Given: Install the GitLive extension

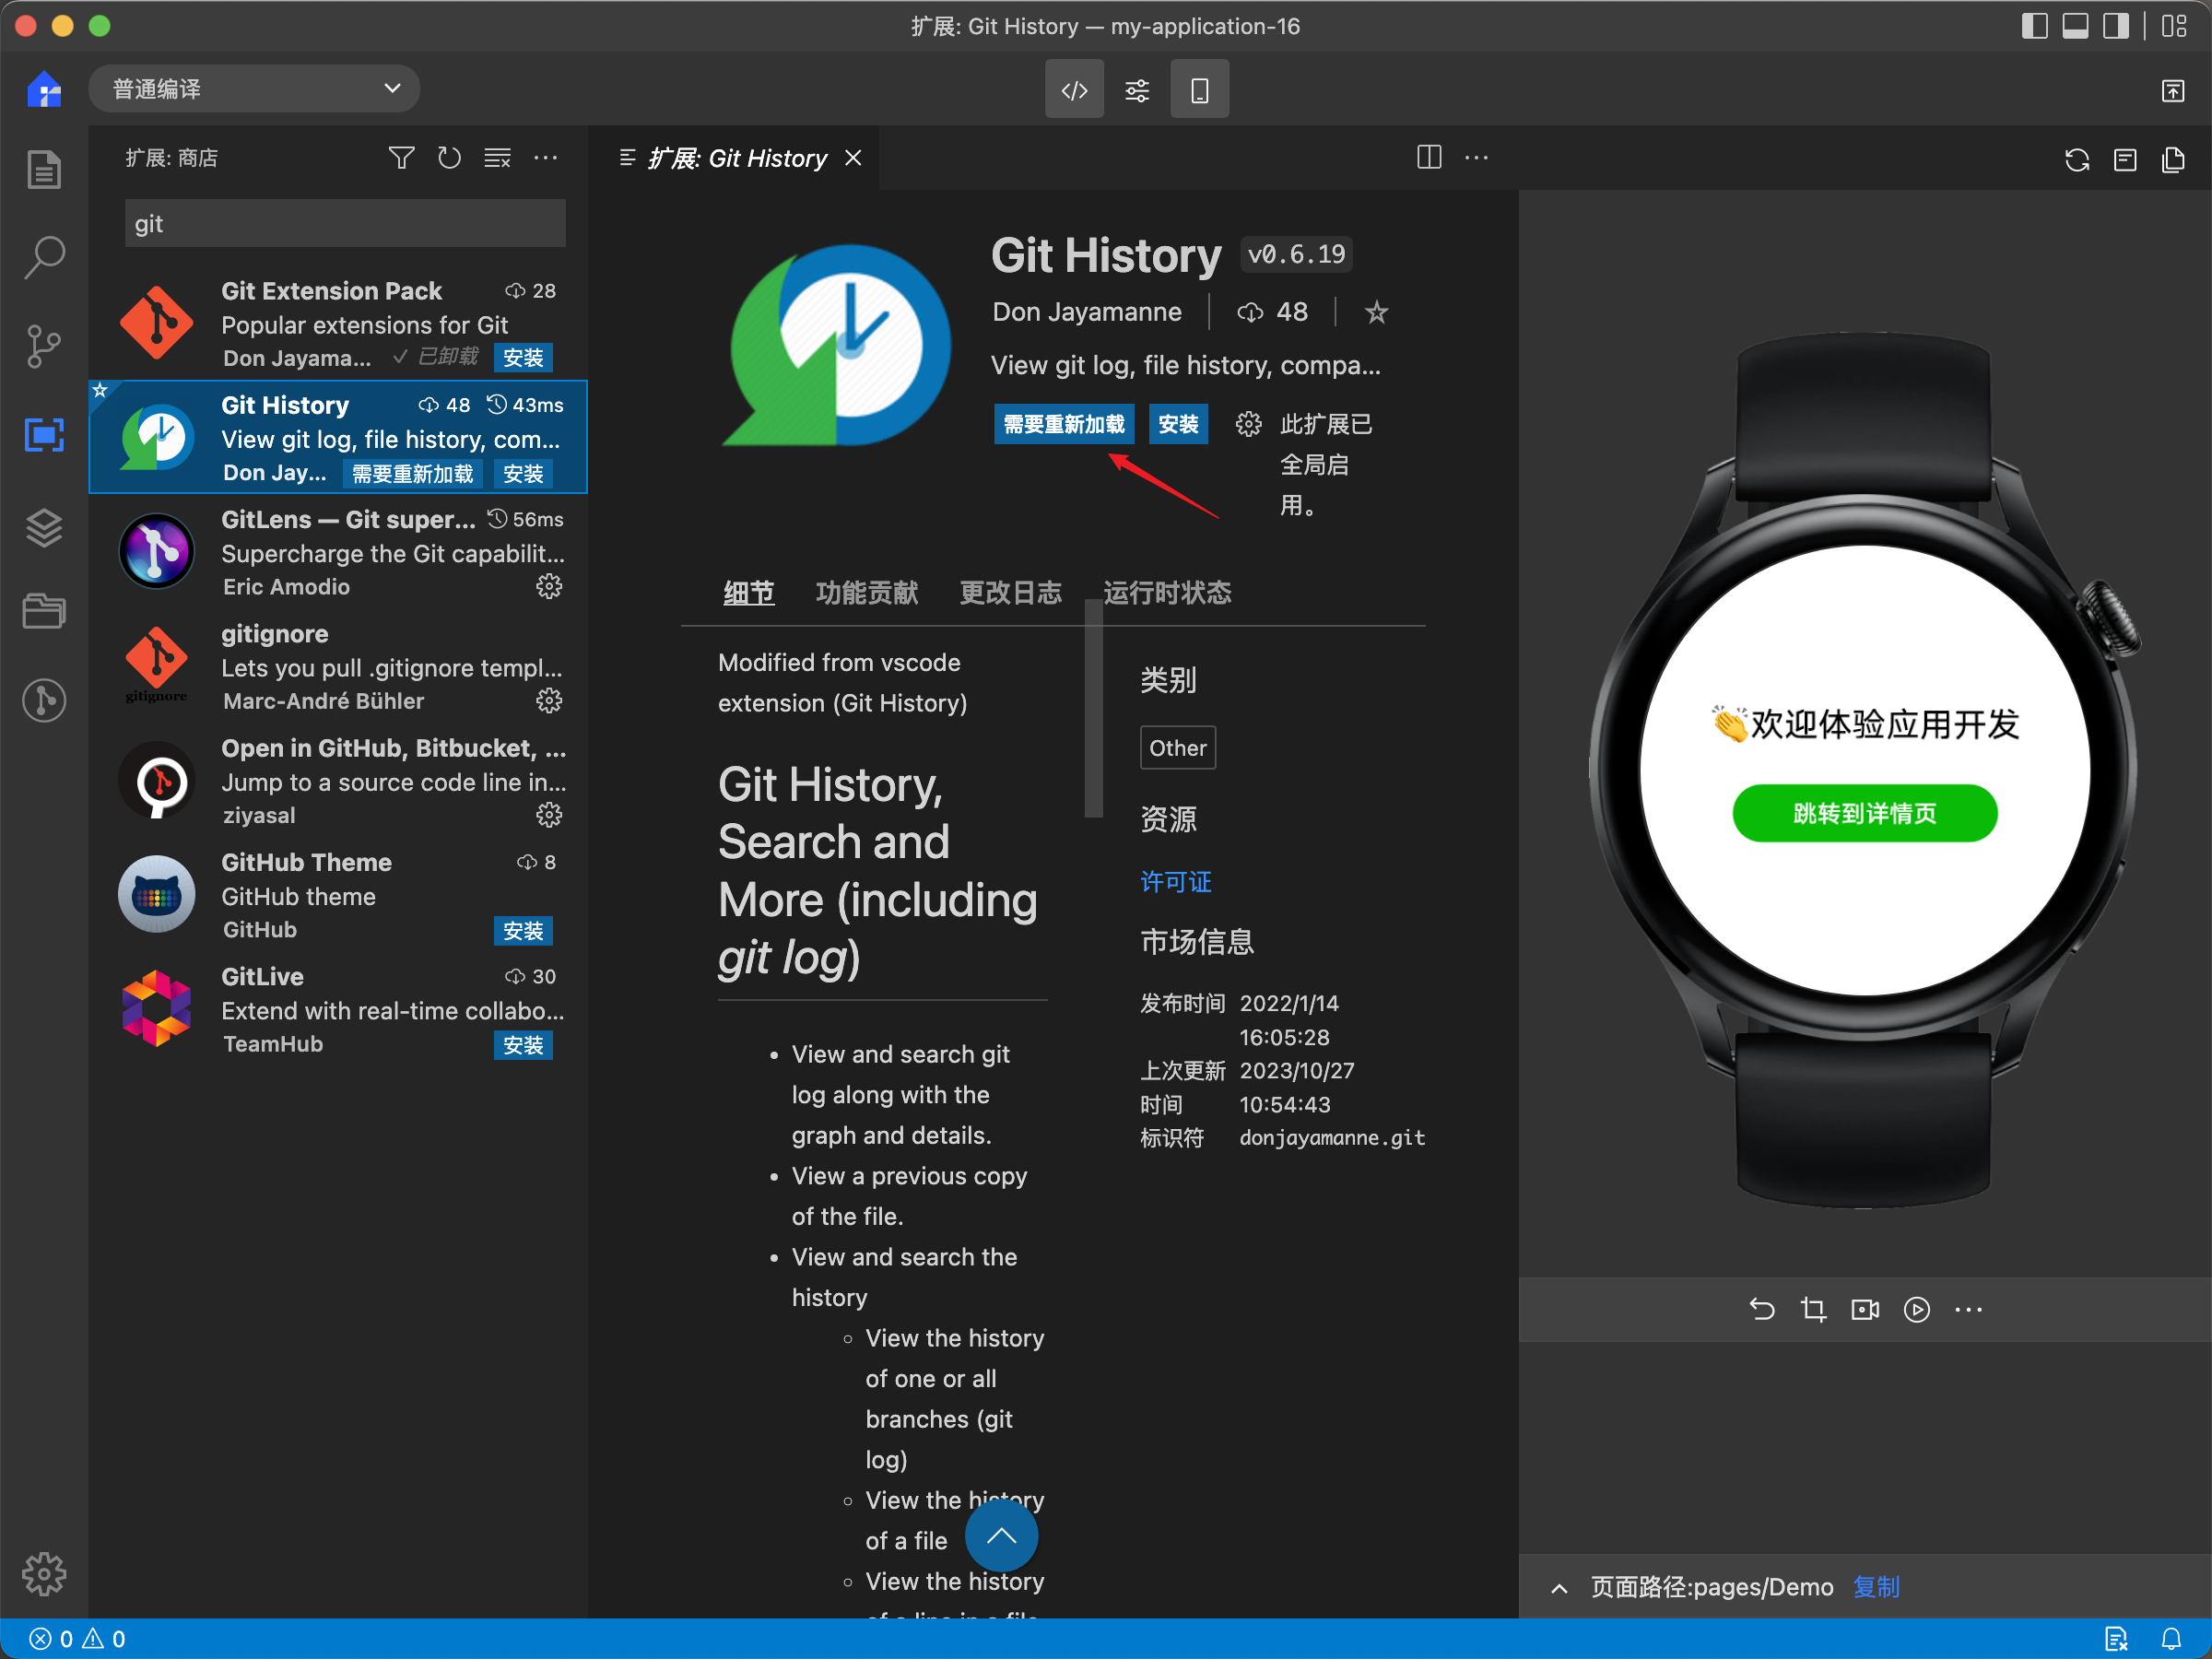Looking at the screenshot, I should tap(523, 1045).
